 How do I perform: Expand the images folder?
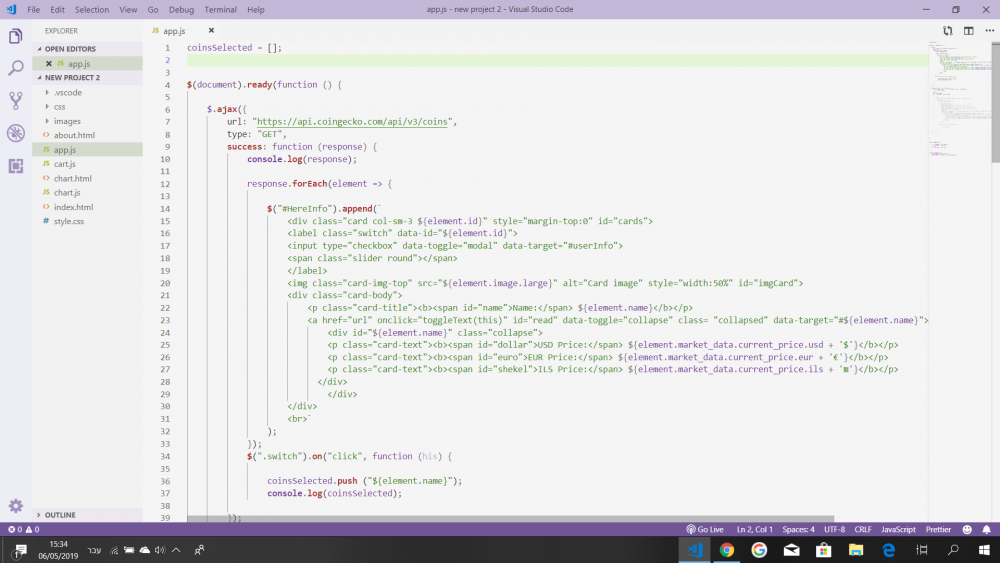(47, 121)
